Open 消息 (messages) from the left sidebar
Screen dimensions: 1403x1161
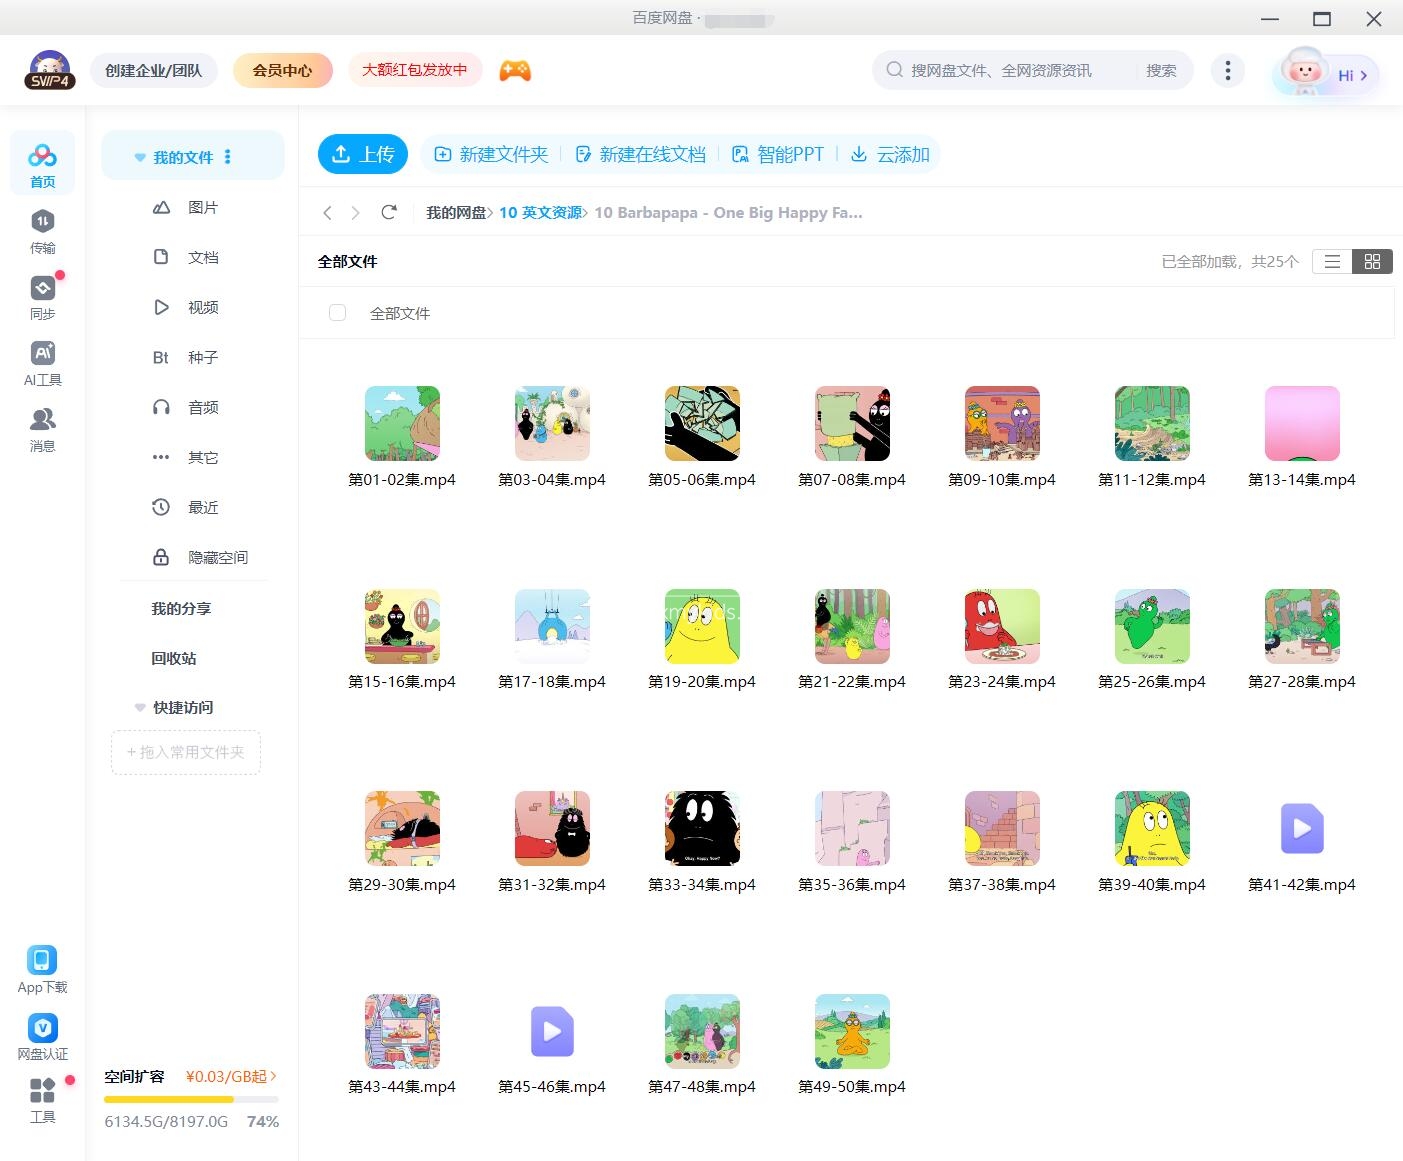[42, 429]
